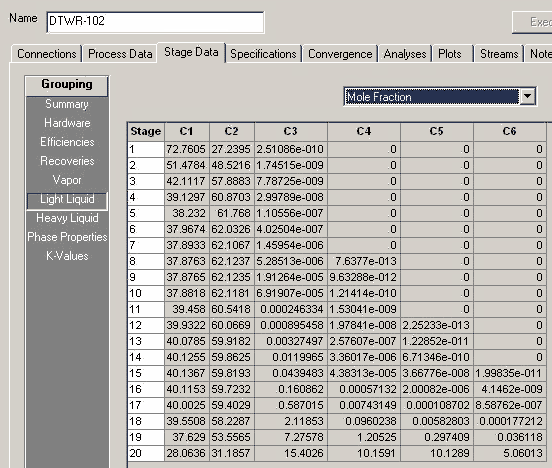Click the Name field containing DTWR-102
This screenshot has width=552, height=468.
tap(155, 22)
